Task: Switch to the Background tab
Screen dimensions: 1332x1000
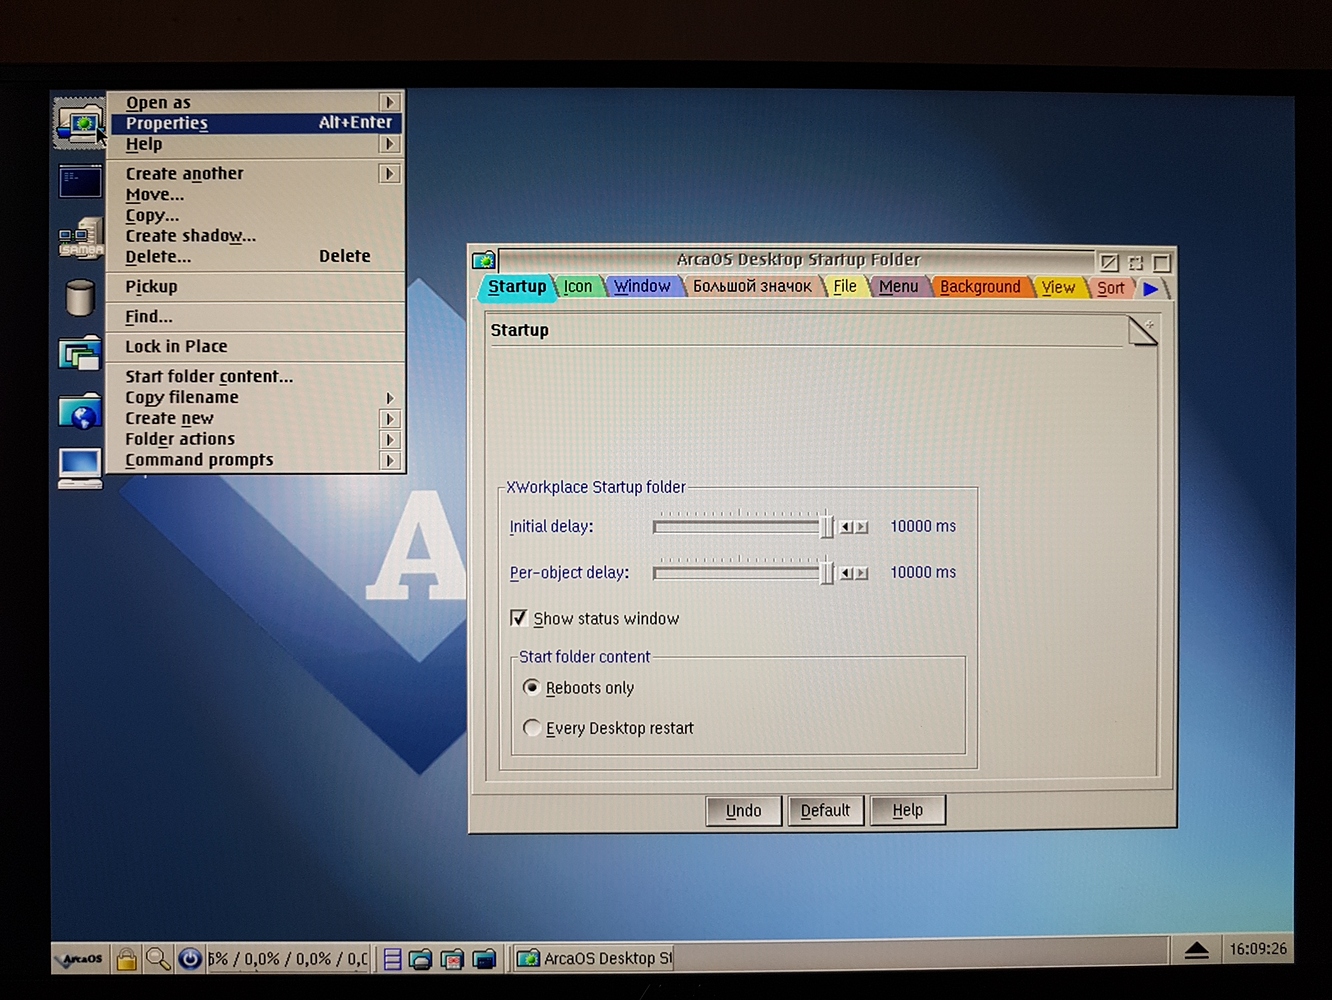Action: (x=980, y=287)
